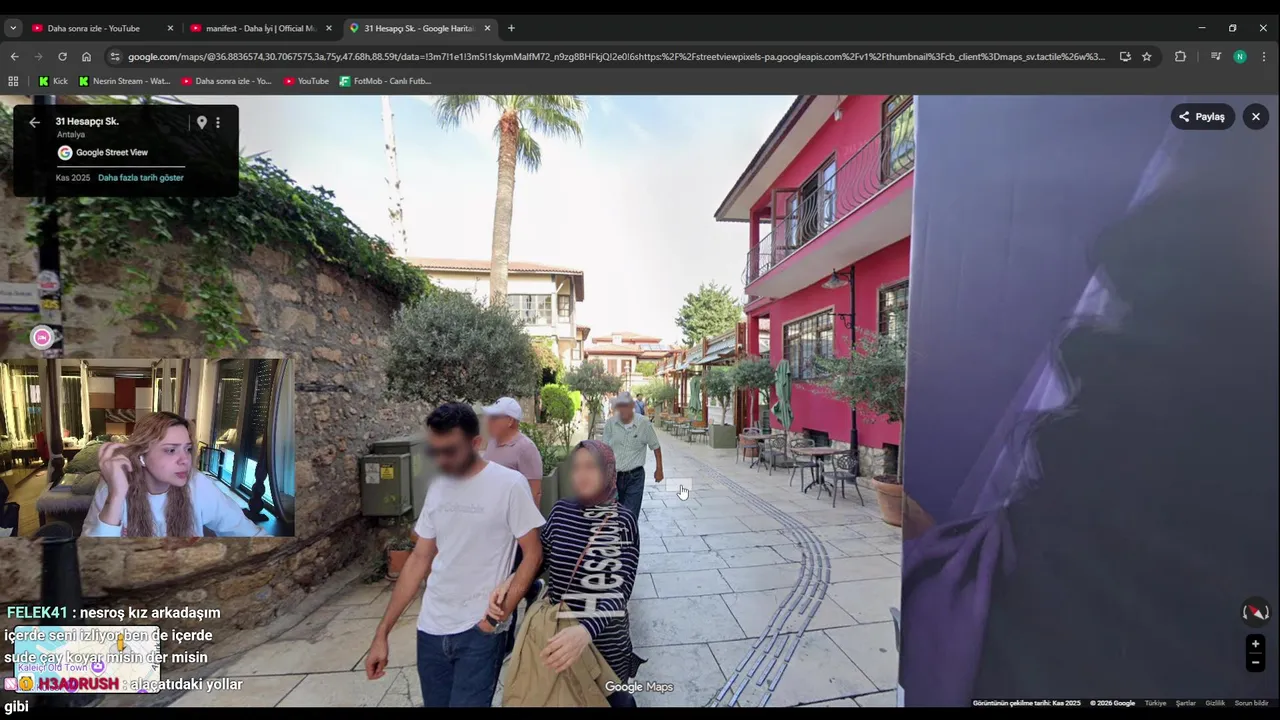Open the site information icon in address bar
The image size is (1280, 720).
point(114,57)
